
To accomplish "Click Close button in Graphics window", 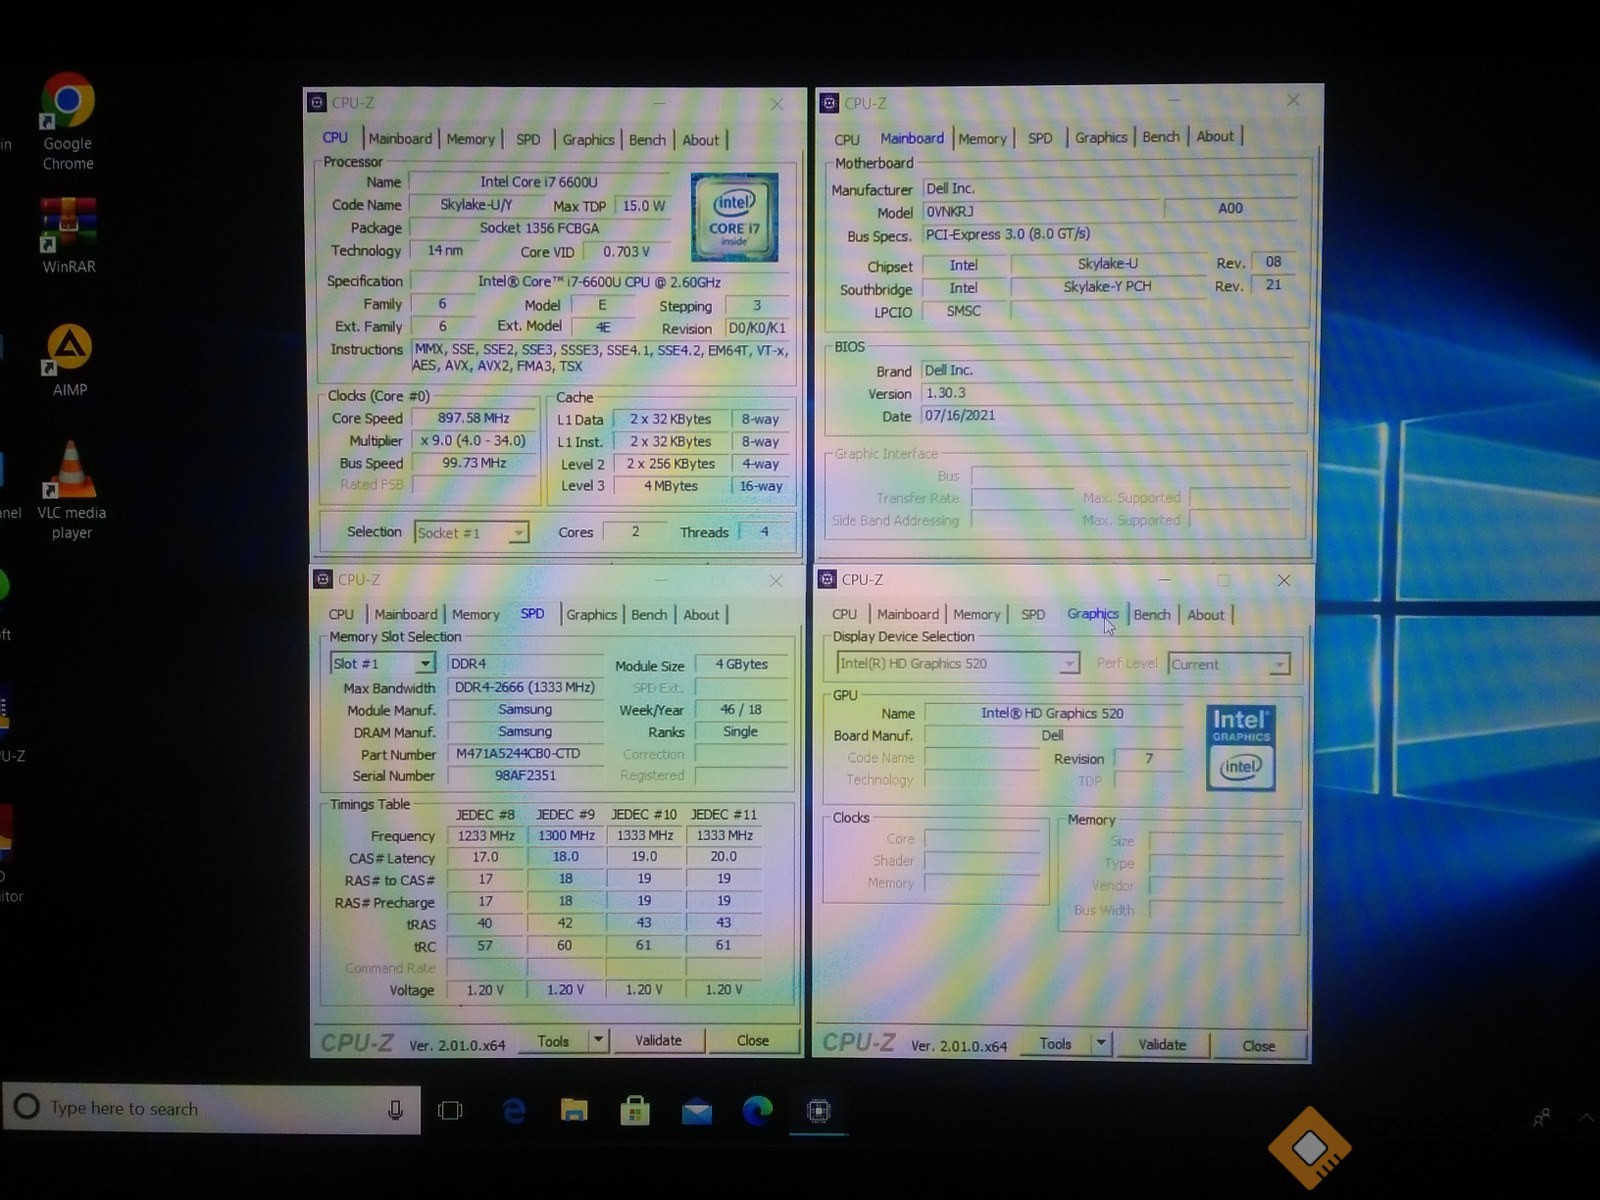I will coord(1259,1045).
